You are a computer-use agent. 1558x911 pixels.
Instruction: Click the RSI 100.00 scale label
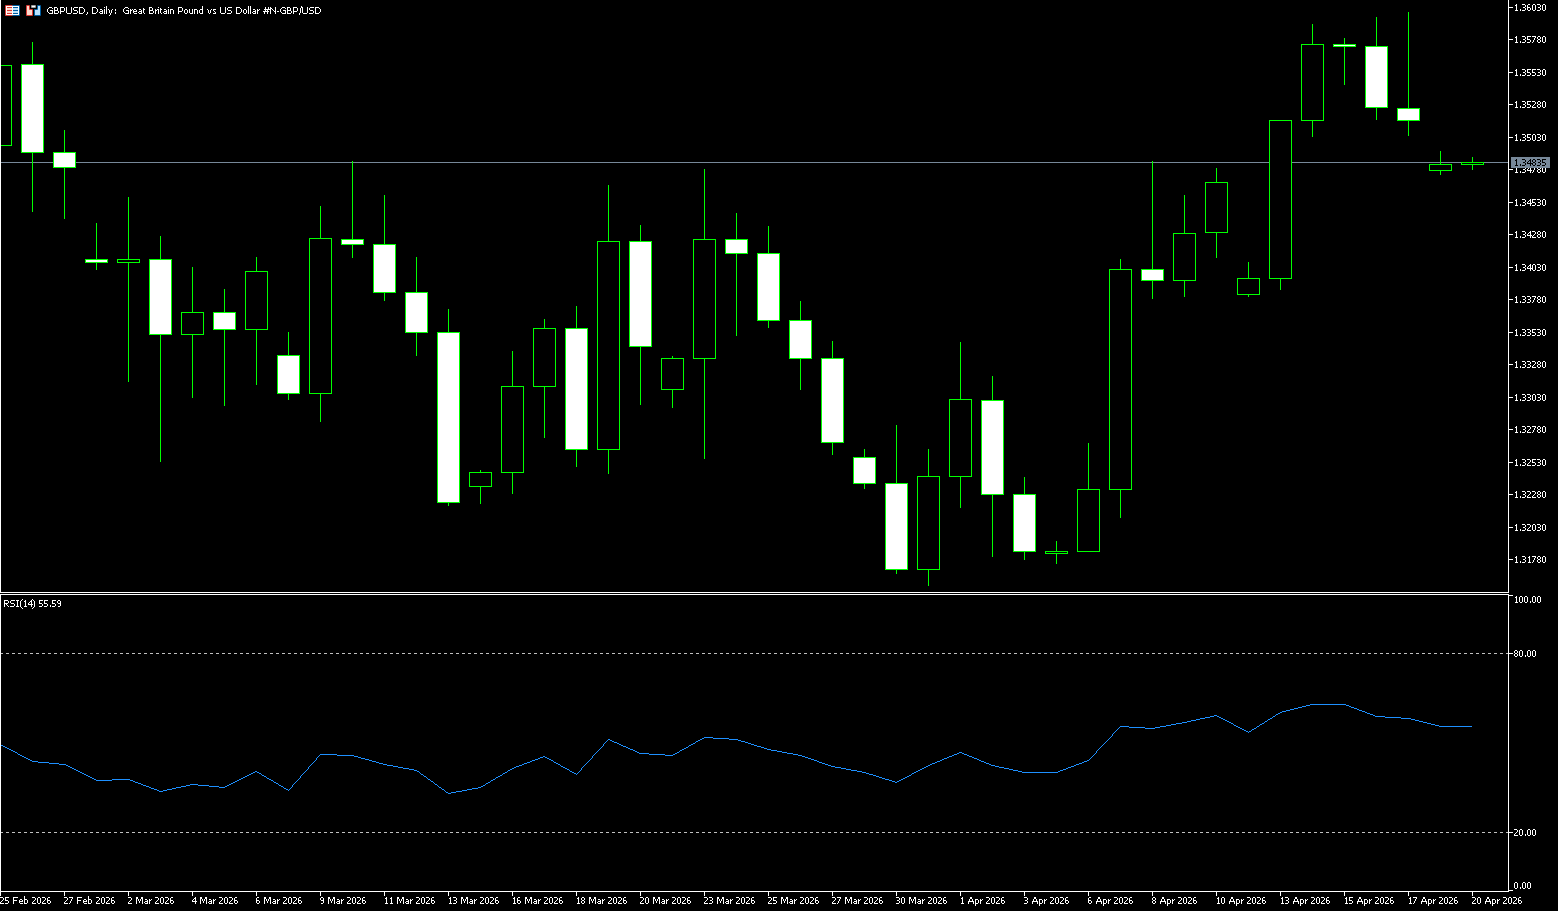(1527, 600)
